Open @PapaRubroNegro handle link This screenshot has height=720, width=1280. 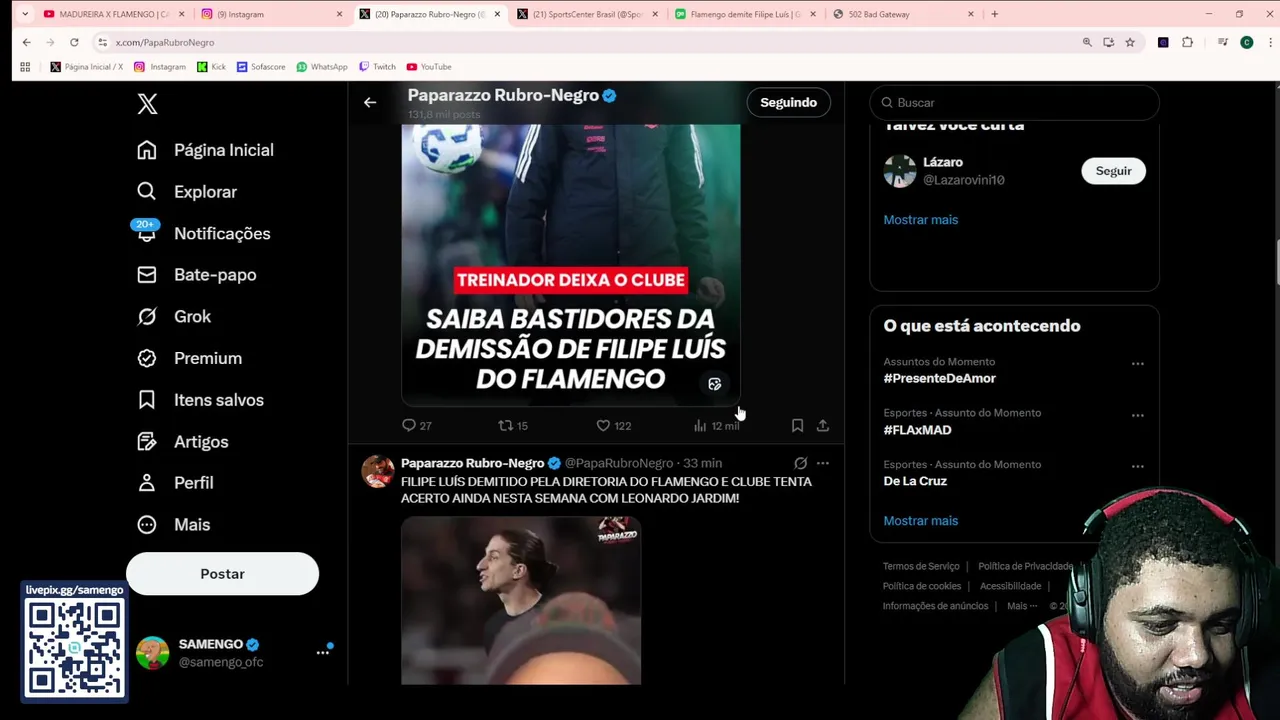pos(619,463)
